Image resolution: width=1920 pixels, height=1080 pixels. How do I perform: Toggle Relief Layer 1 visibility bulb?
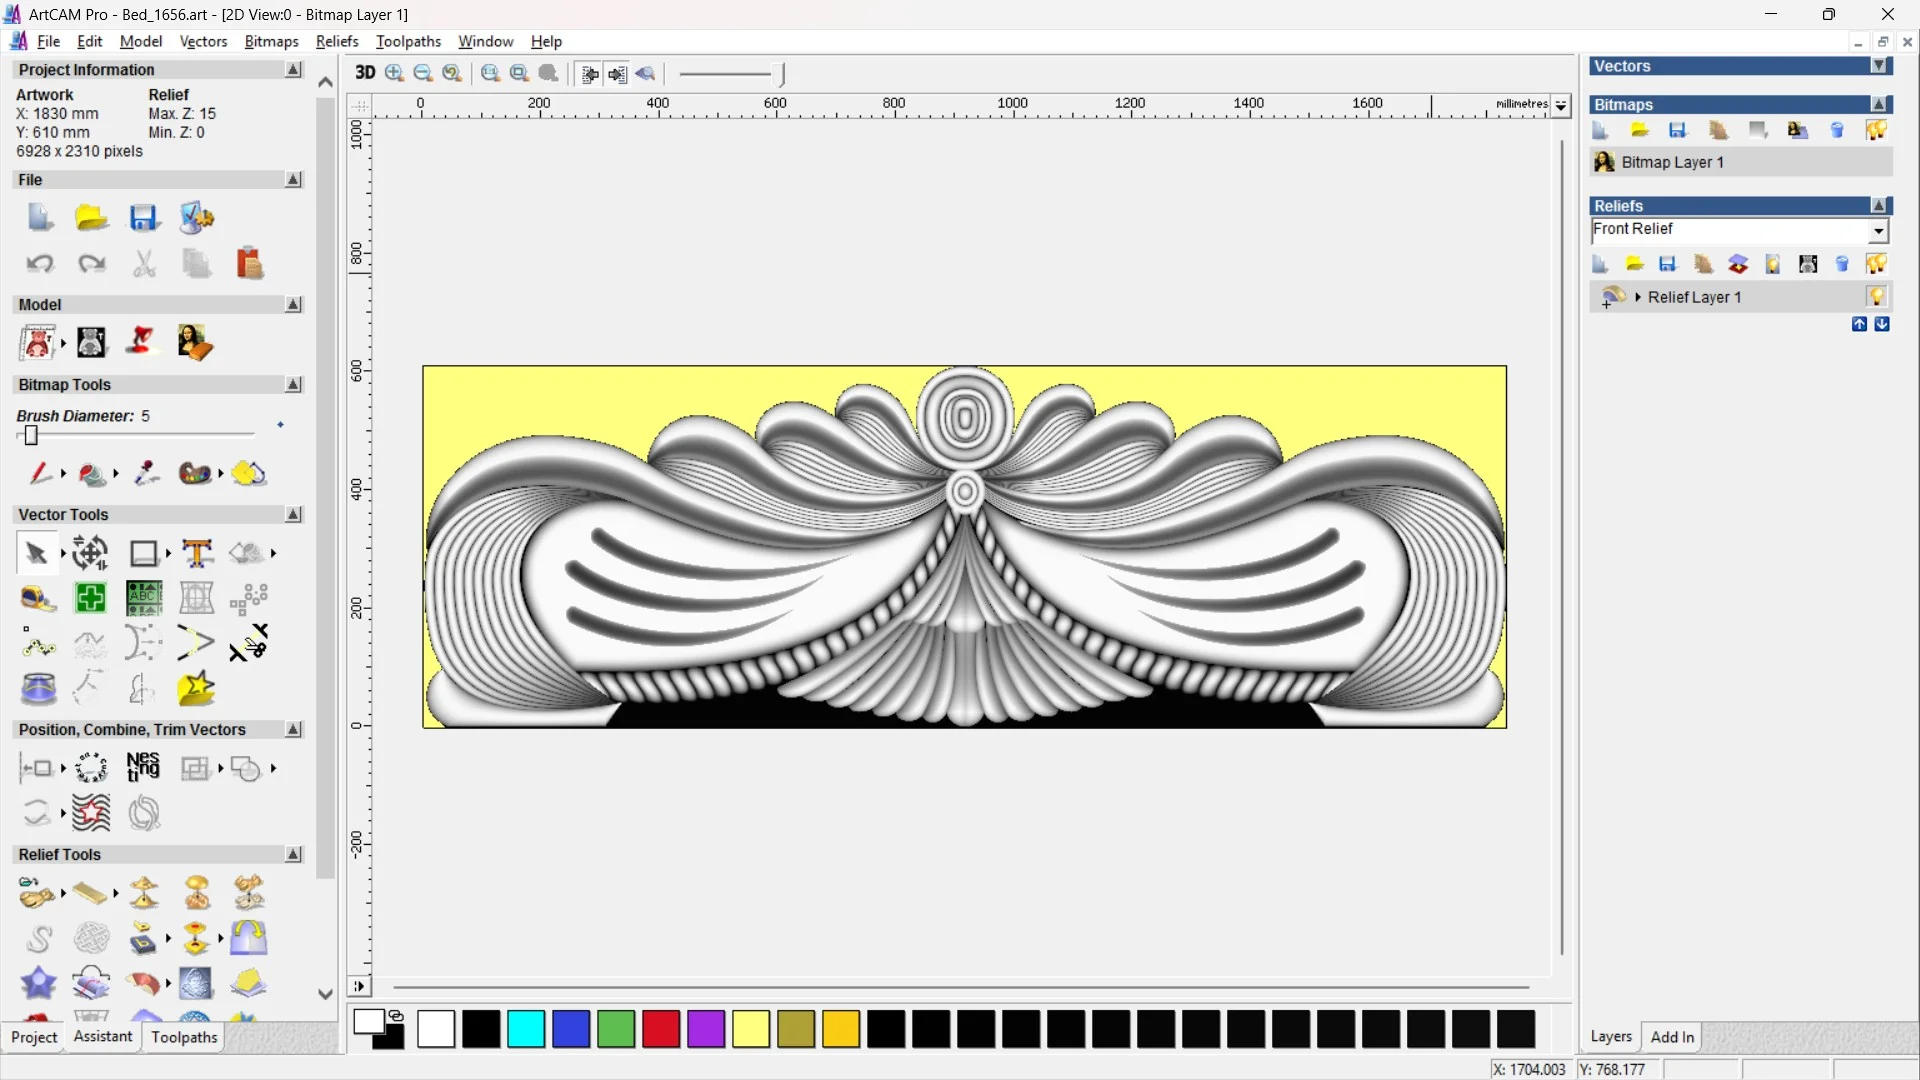pos(1876,297)
